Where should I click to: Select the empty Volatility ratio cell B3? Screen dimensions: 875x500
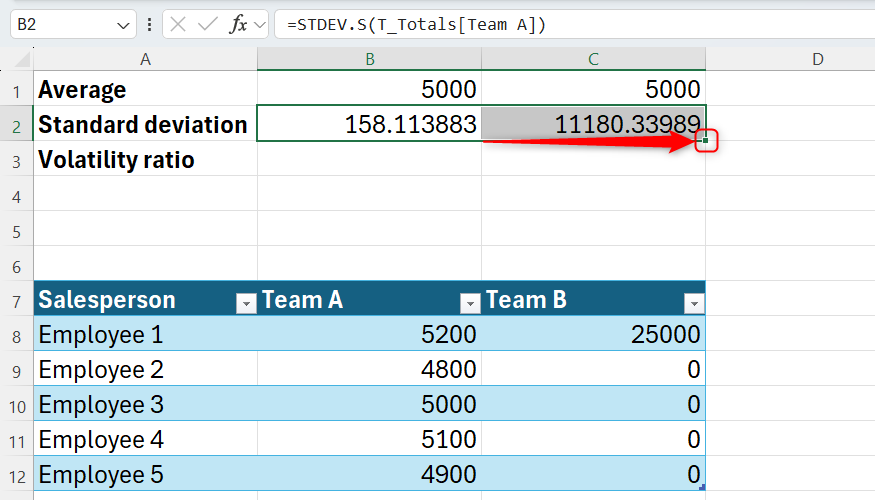[x=369, y=160]
